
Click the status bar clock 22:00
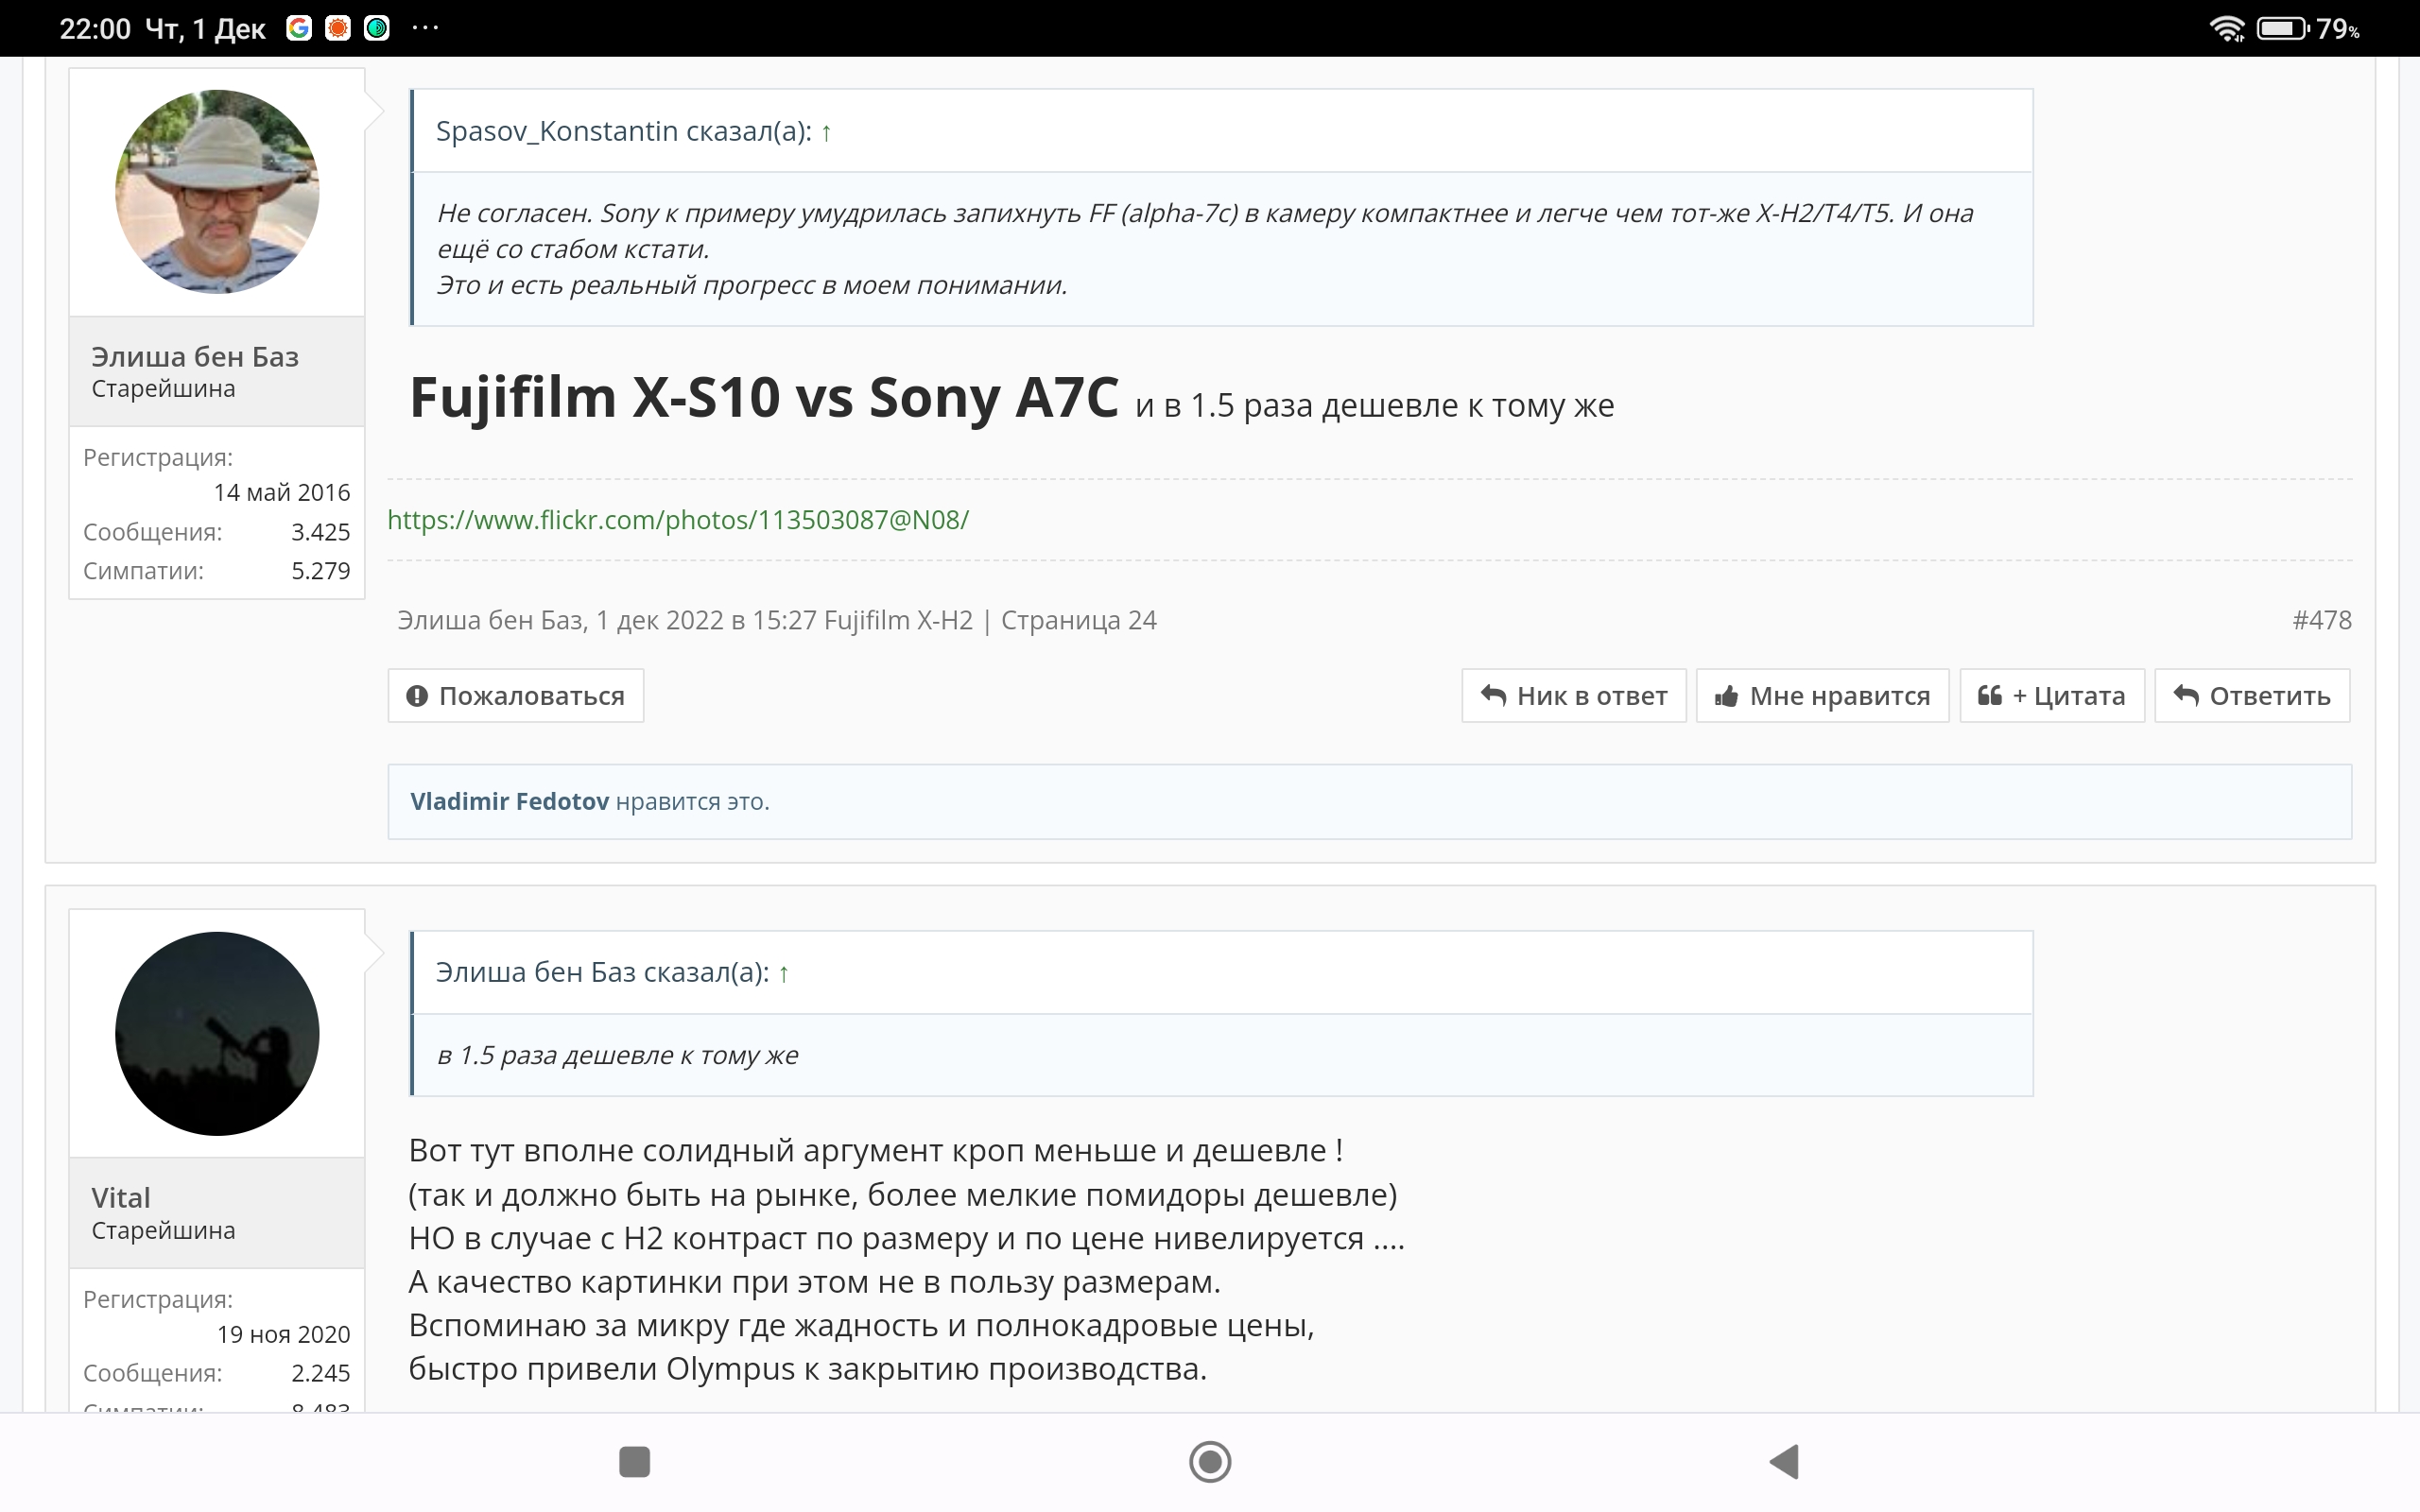point(95,29)
